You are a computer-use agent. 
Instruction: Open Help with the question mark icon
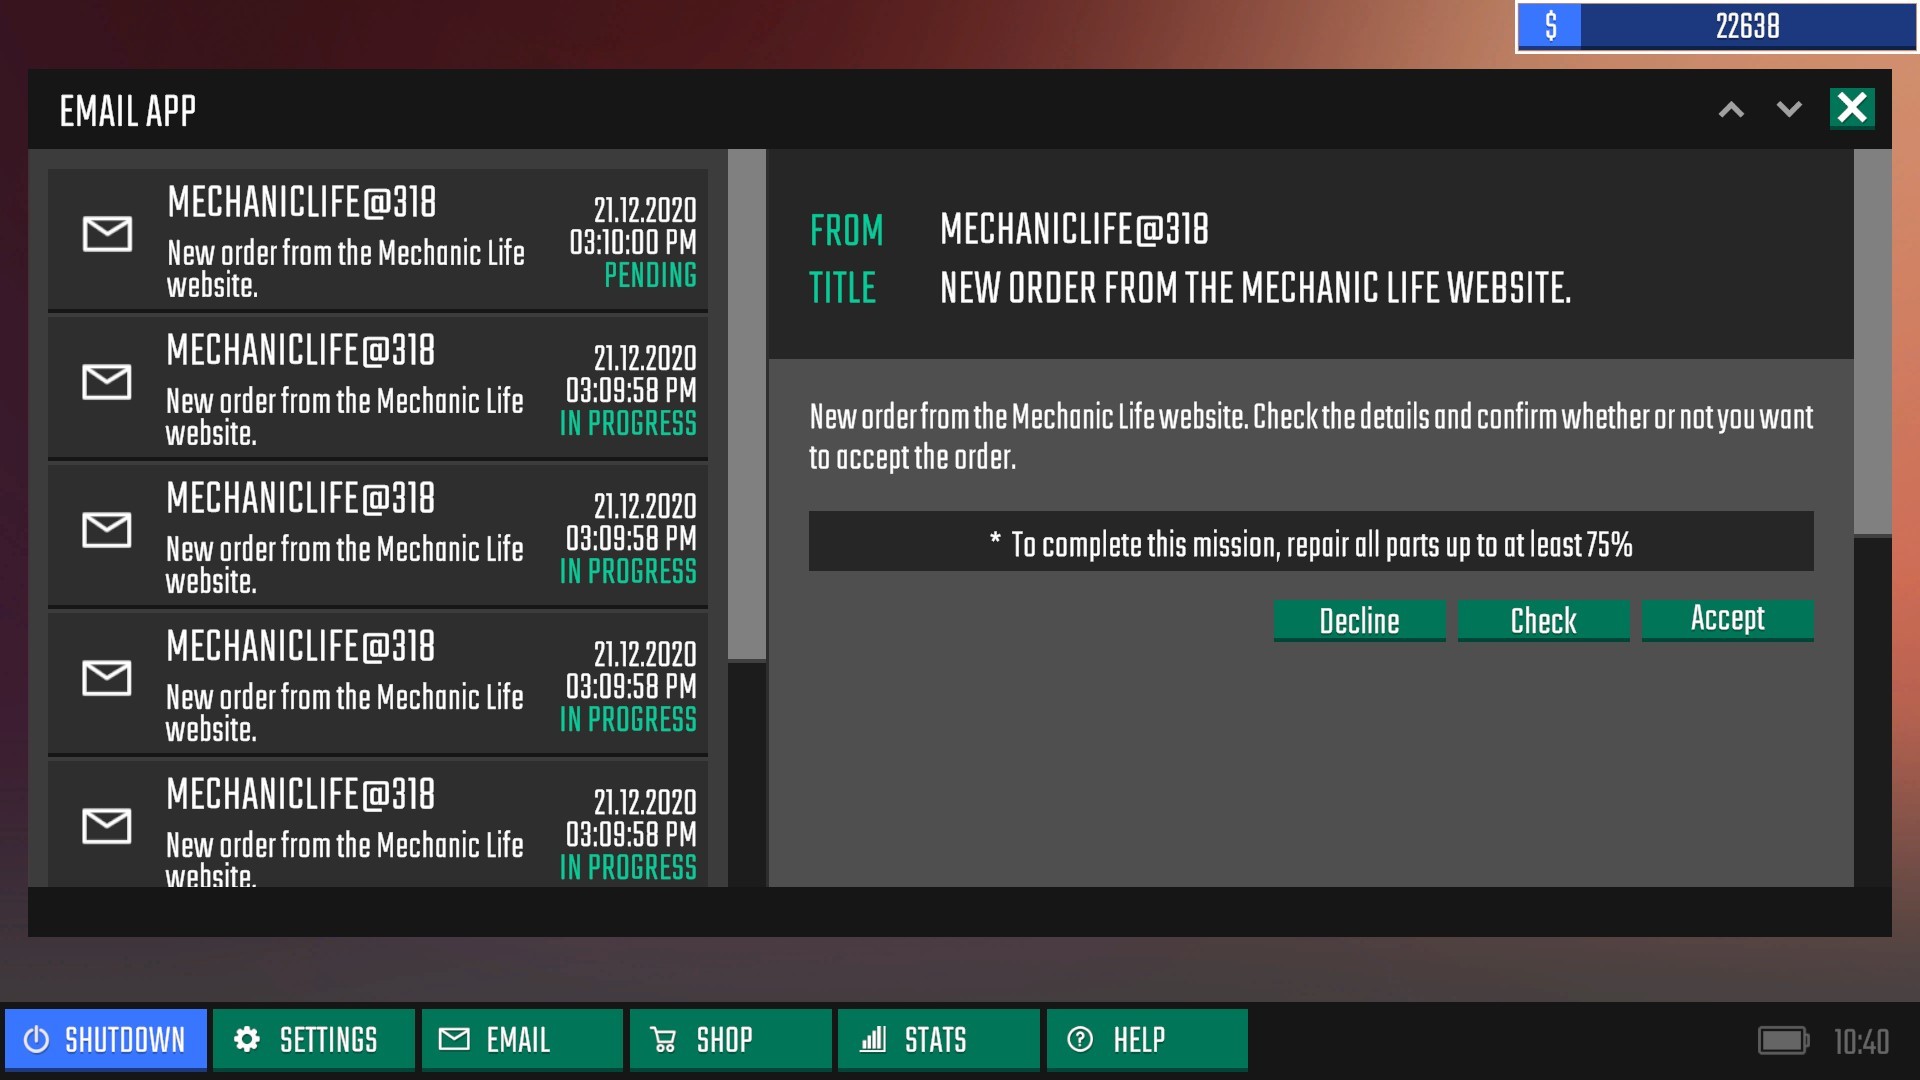pyautogui.click(x=1080, y=1039)
